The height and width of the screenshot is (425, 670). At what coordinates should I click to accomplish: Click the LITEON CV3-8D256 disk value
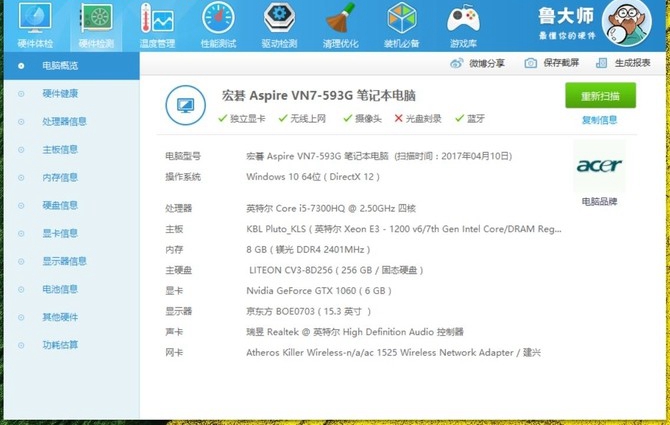click(x=336, y=270)
